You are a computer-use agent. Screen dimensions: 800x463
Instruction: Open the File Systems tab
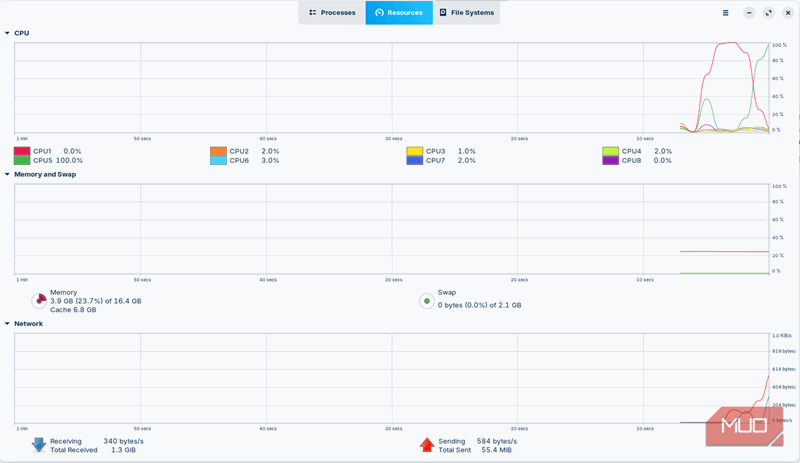(466, 13)
